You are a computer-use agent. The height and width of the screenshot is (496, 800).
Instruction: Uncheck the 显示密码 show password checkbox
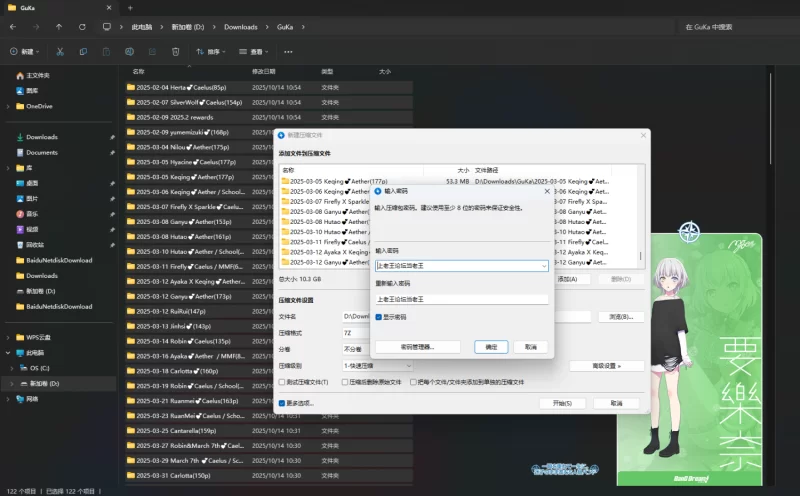point(379,316)
